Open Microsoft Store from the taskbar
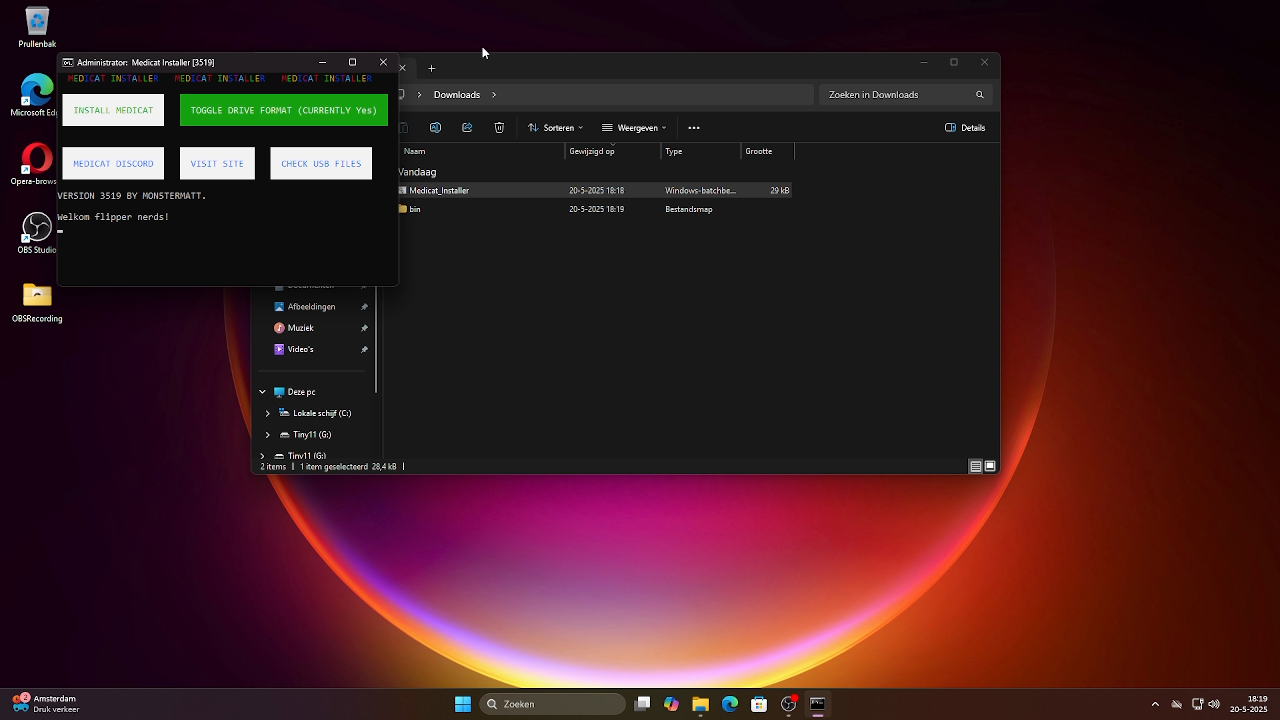Image resolution: width=1280 pixels, height=720 pixels. (759, 704)
